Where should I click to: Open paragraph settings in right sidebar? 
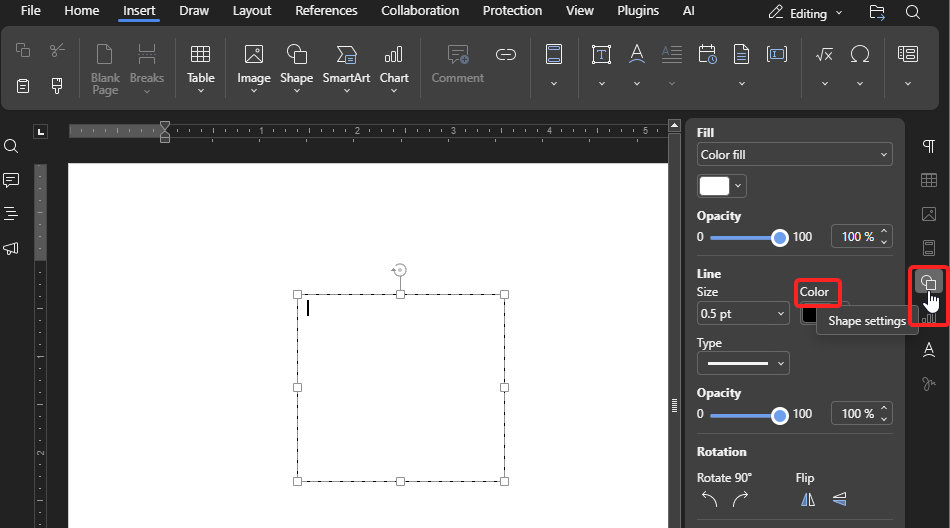point(929,147)
